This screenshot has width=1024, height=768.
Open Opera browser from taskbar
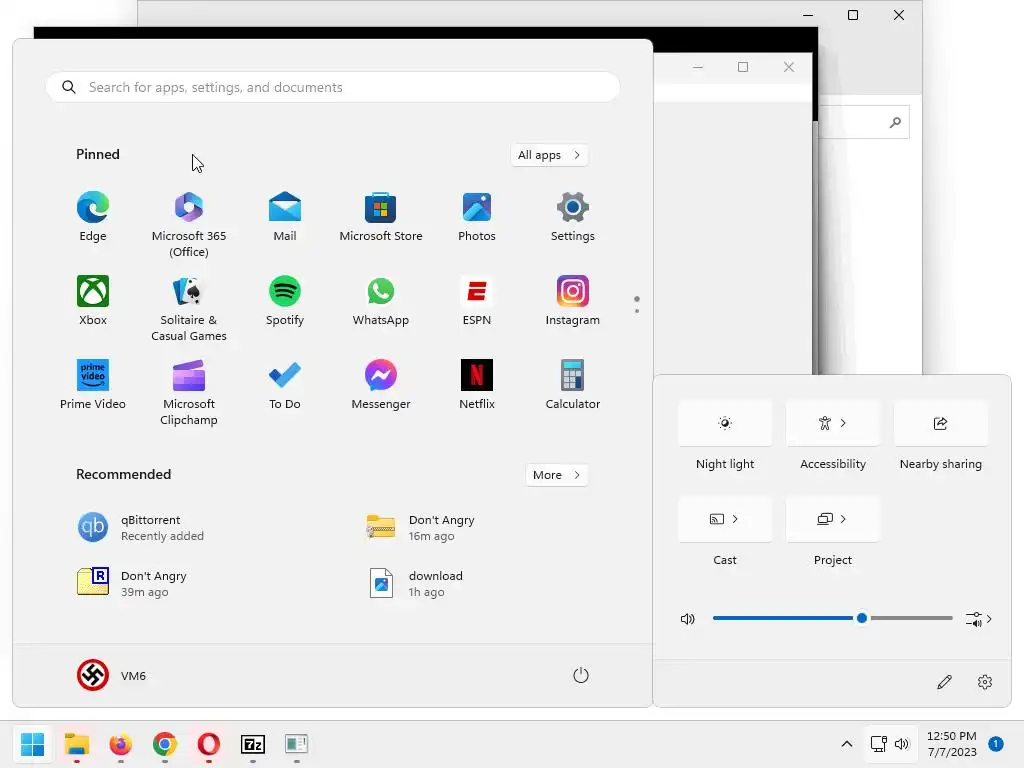(x=208, y=744)
